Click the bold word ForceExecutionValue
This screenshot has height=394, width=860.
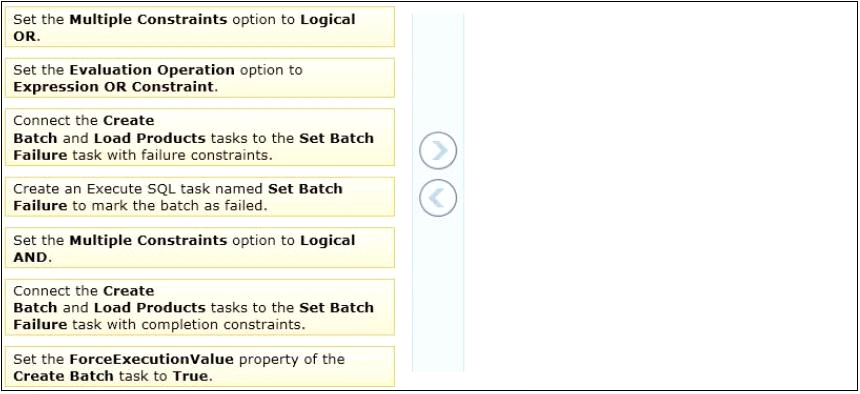[x=151, y=360]
